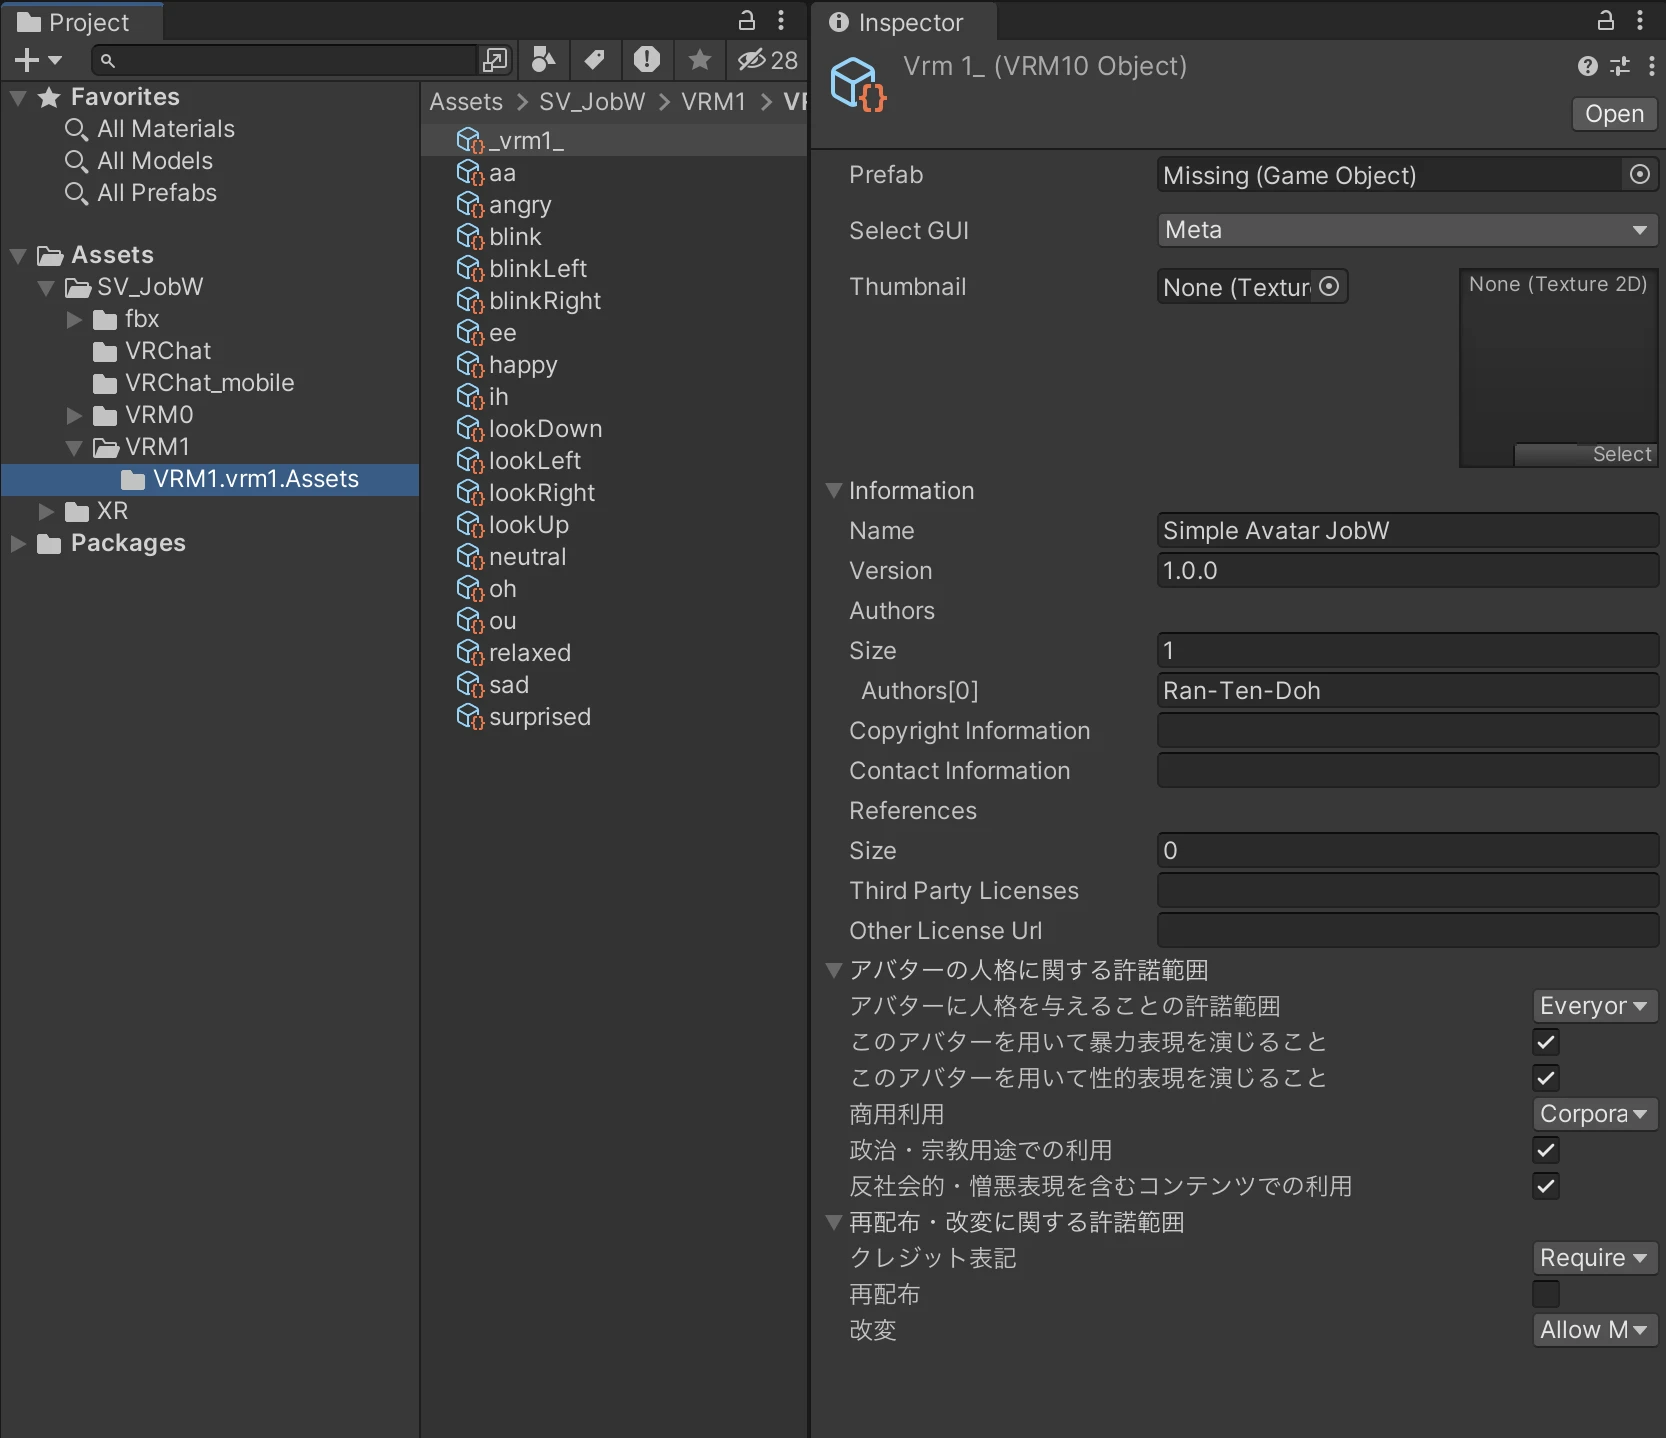Collapse the VRM1 folder arrow
The height and width of the screenshot is (1438, 1666).
tap(74, 447)
